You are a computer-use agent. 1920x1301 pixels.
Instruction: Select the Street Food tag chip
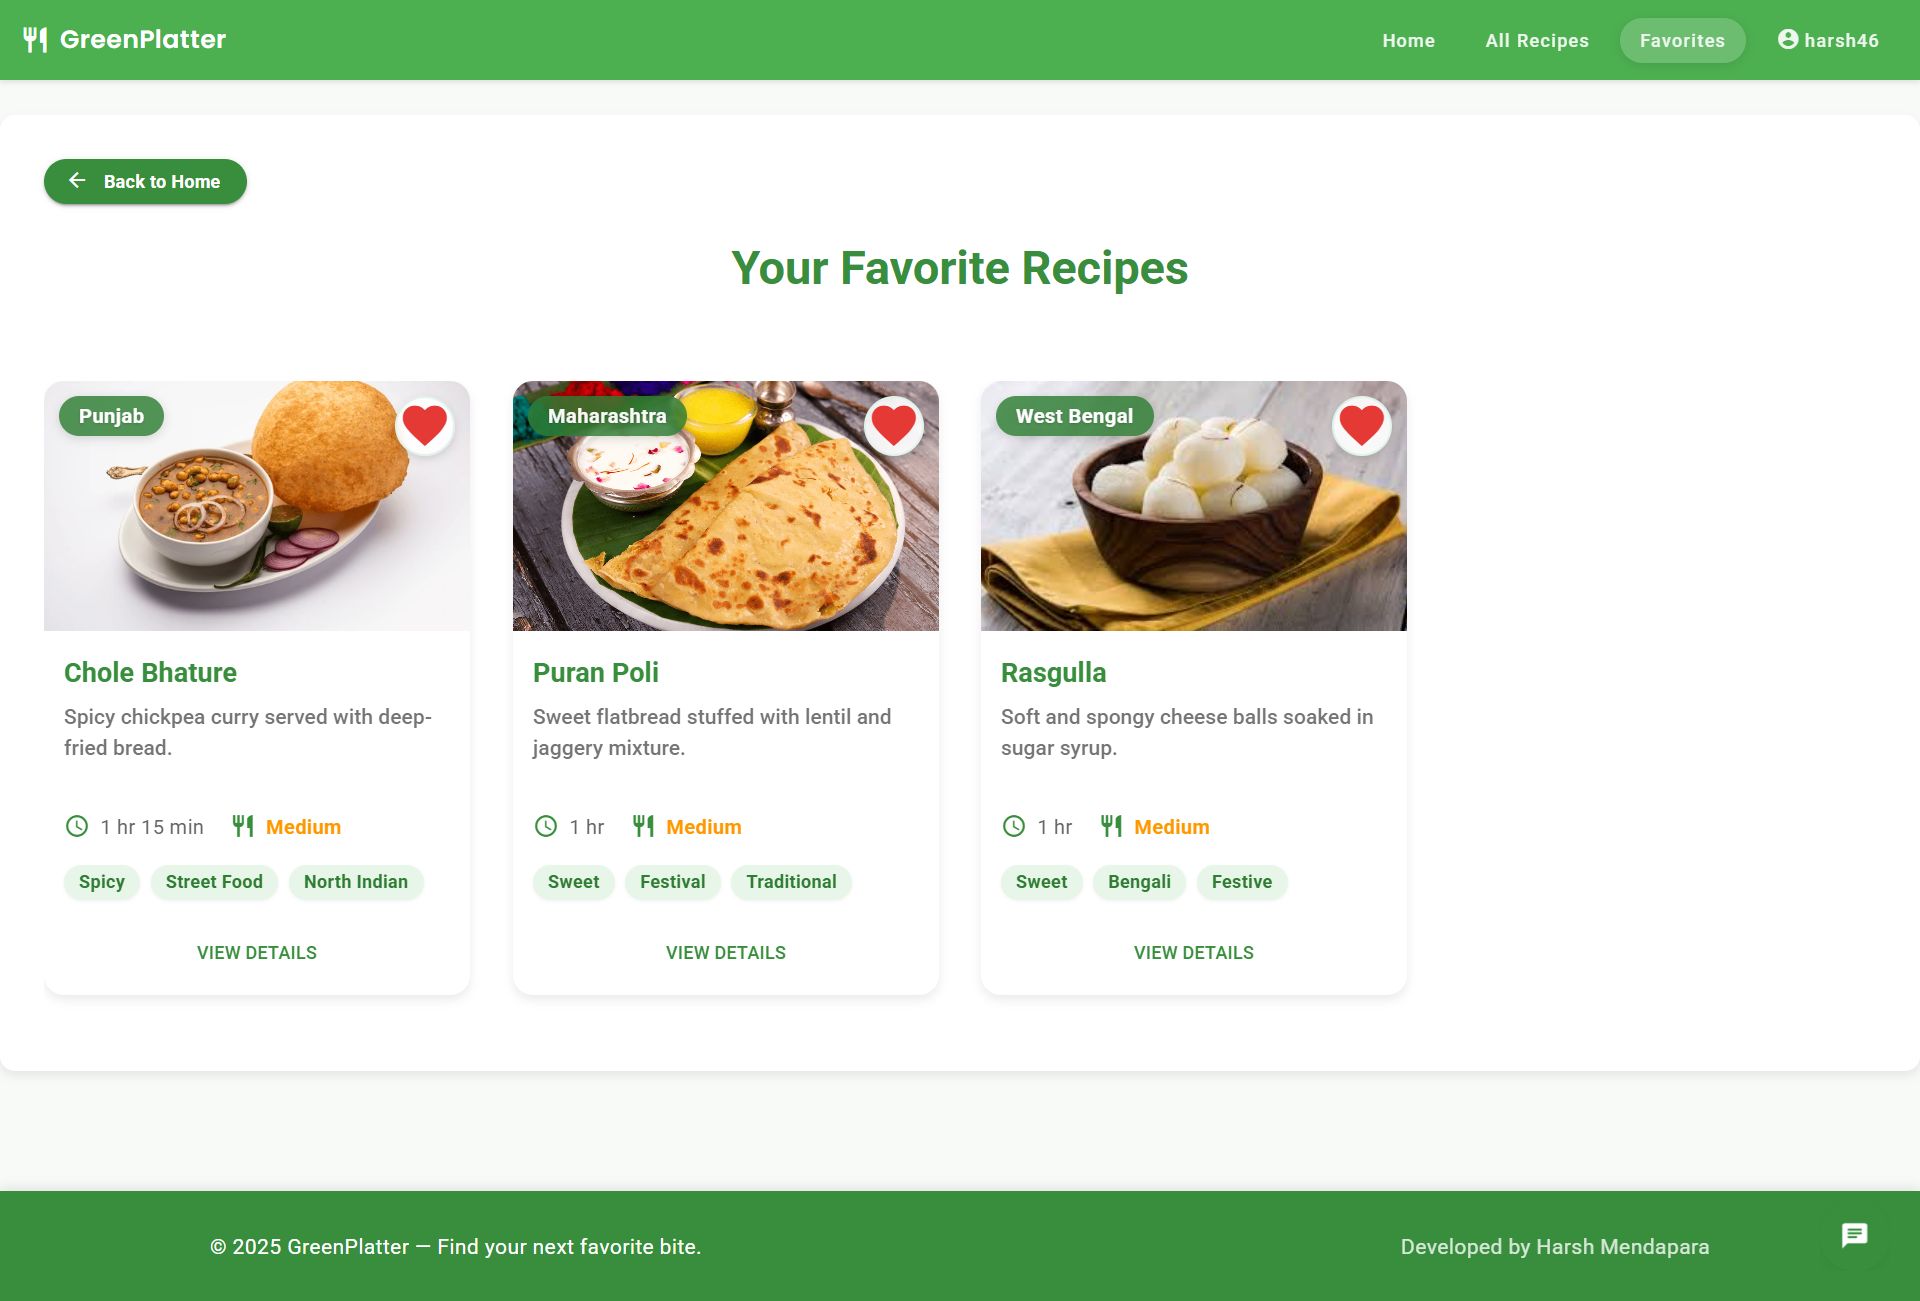click(214, 882)
